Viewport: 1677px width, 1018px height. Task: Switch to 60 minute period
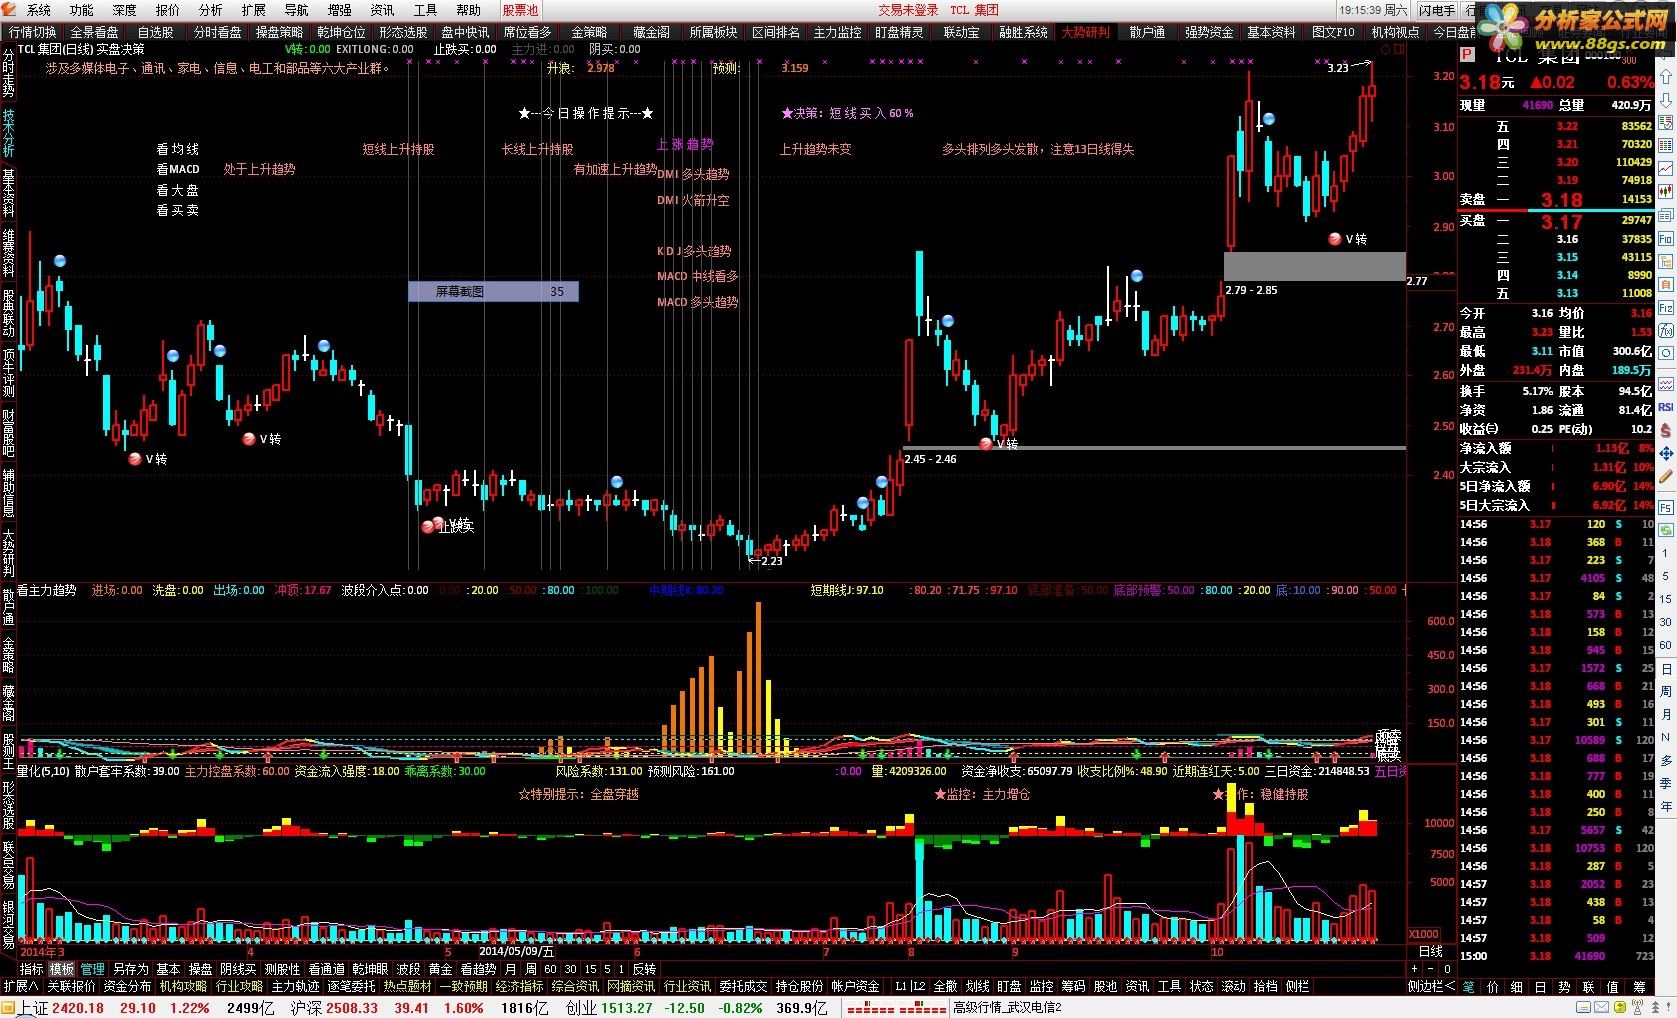click(551, 969)
